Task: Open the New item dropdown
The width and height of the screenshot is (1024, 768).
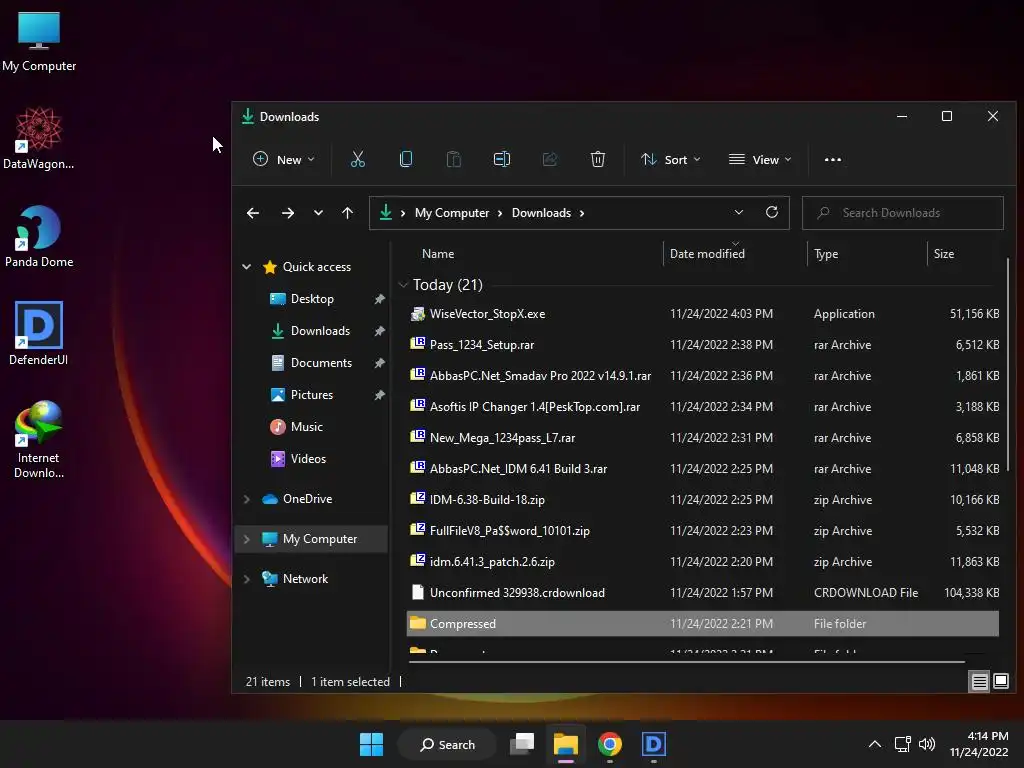Action: coord(284,159)
